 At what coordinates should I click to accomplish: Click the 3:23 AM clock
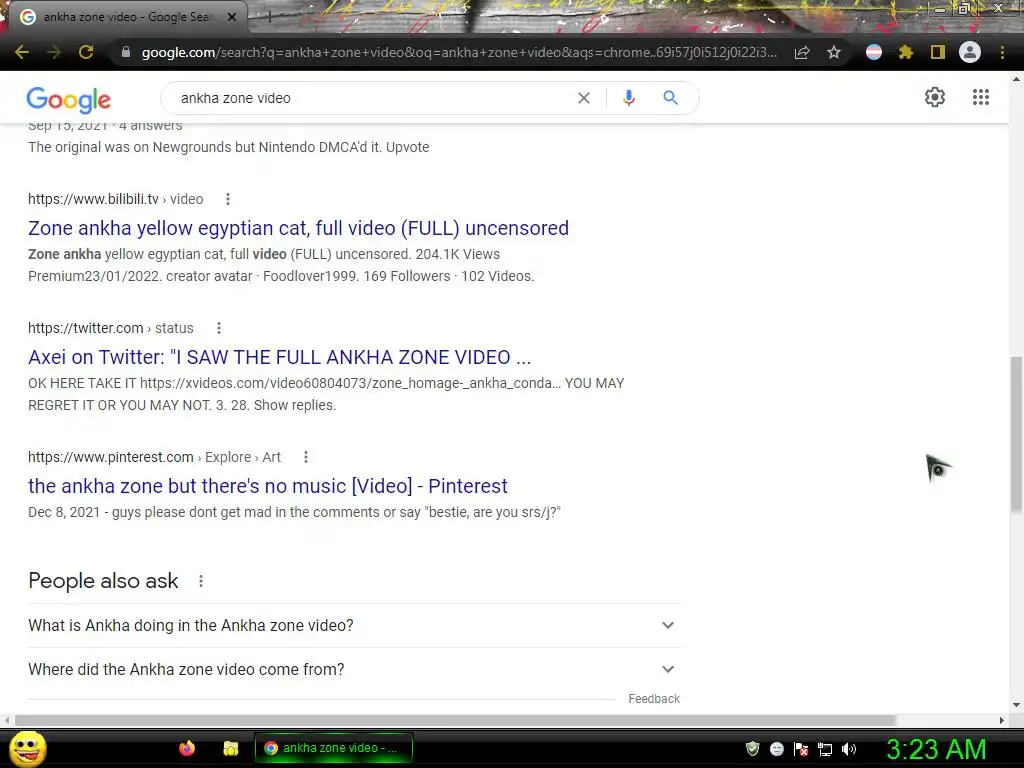[936, 749]
